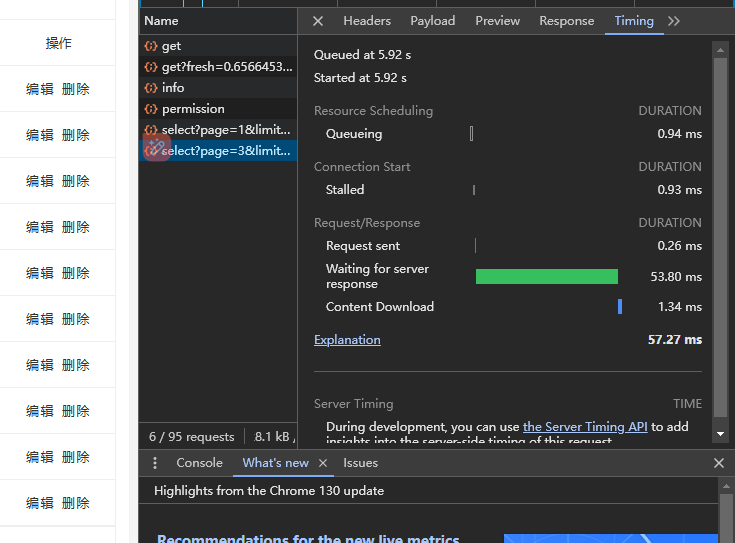735x543 pixels.
Task: Click the JSON icon beside 'get'
Action: click(150, 46)
